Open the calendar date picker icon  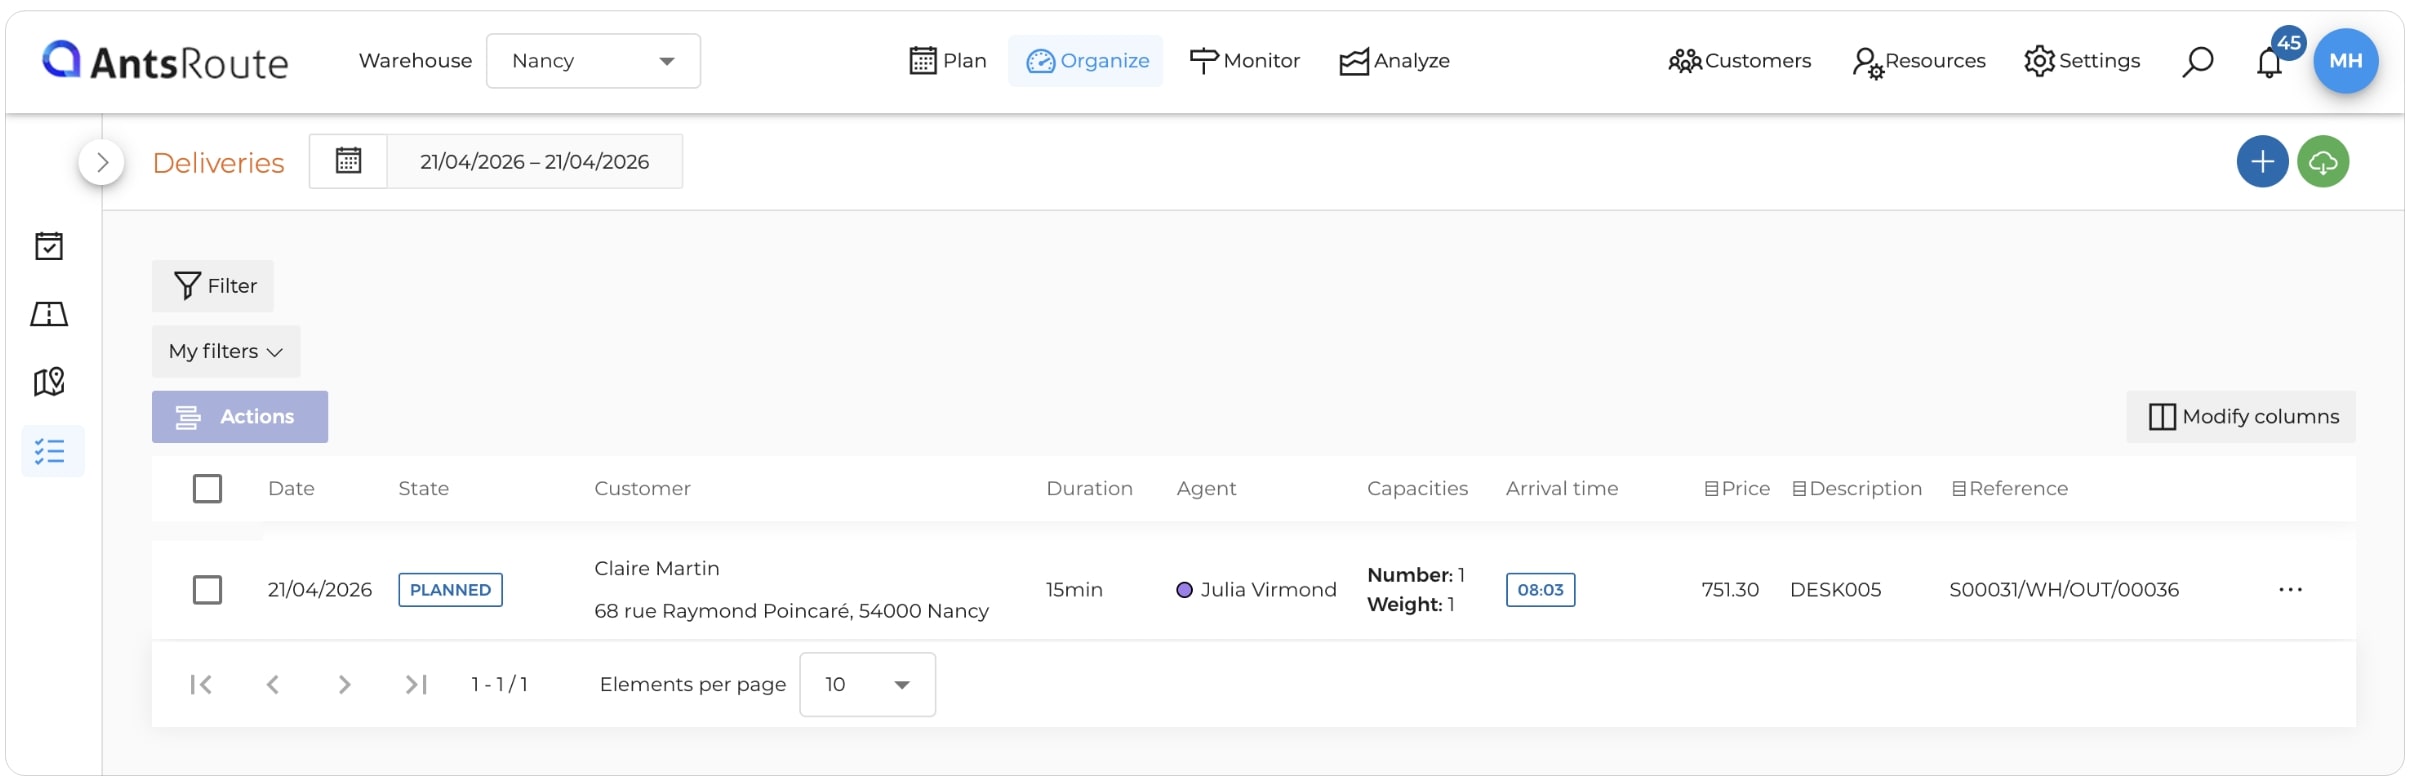[348, 161]
